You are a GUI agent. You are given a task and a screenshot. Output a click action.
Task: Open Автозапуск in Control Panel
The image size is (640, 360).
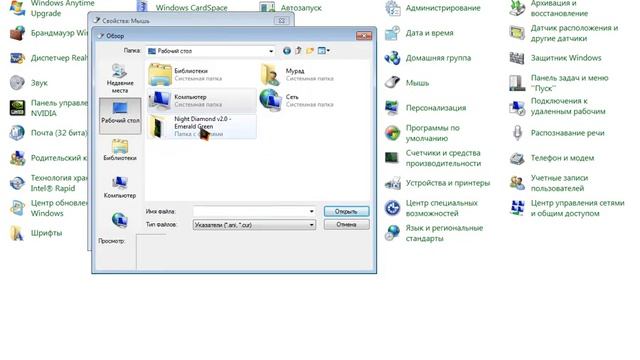(x=291, y=7)
